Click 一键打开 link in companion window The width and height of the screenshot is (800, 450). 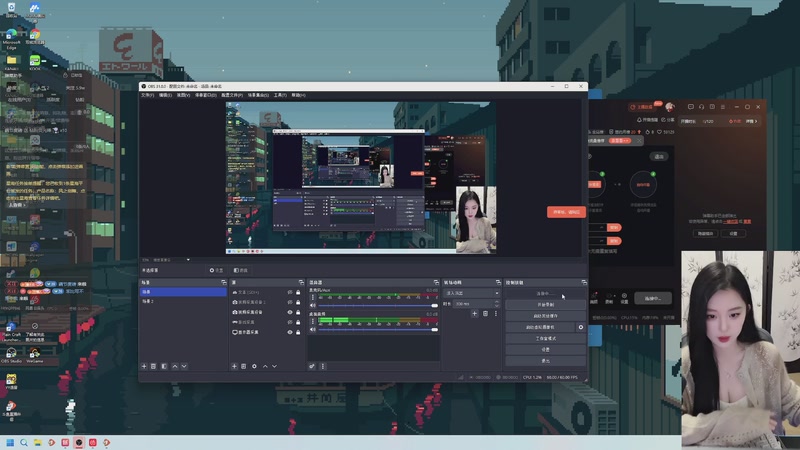coord(731,221)
